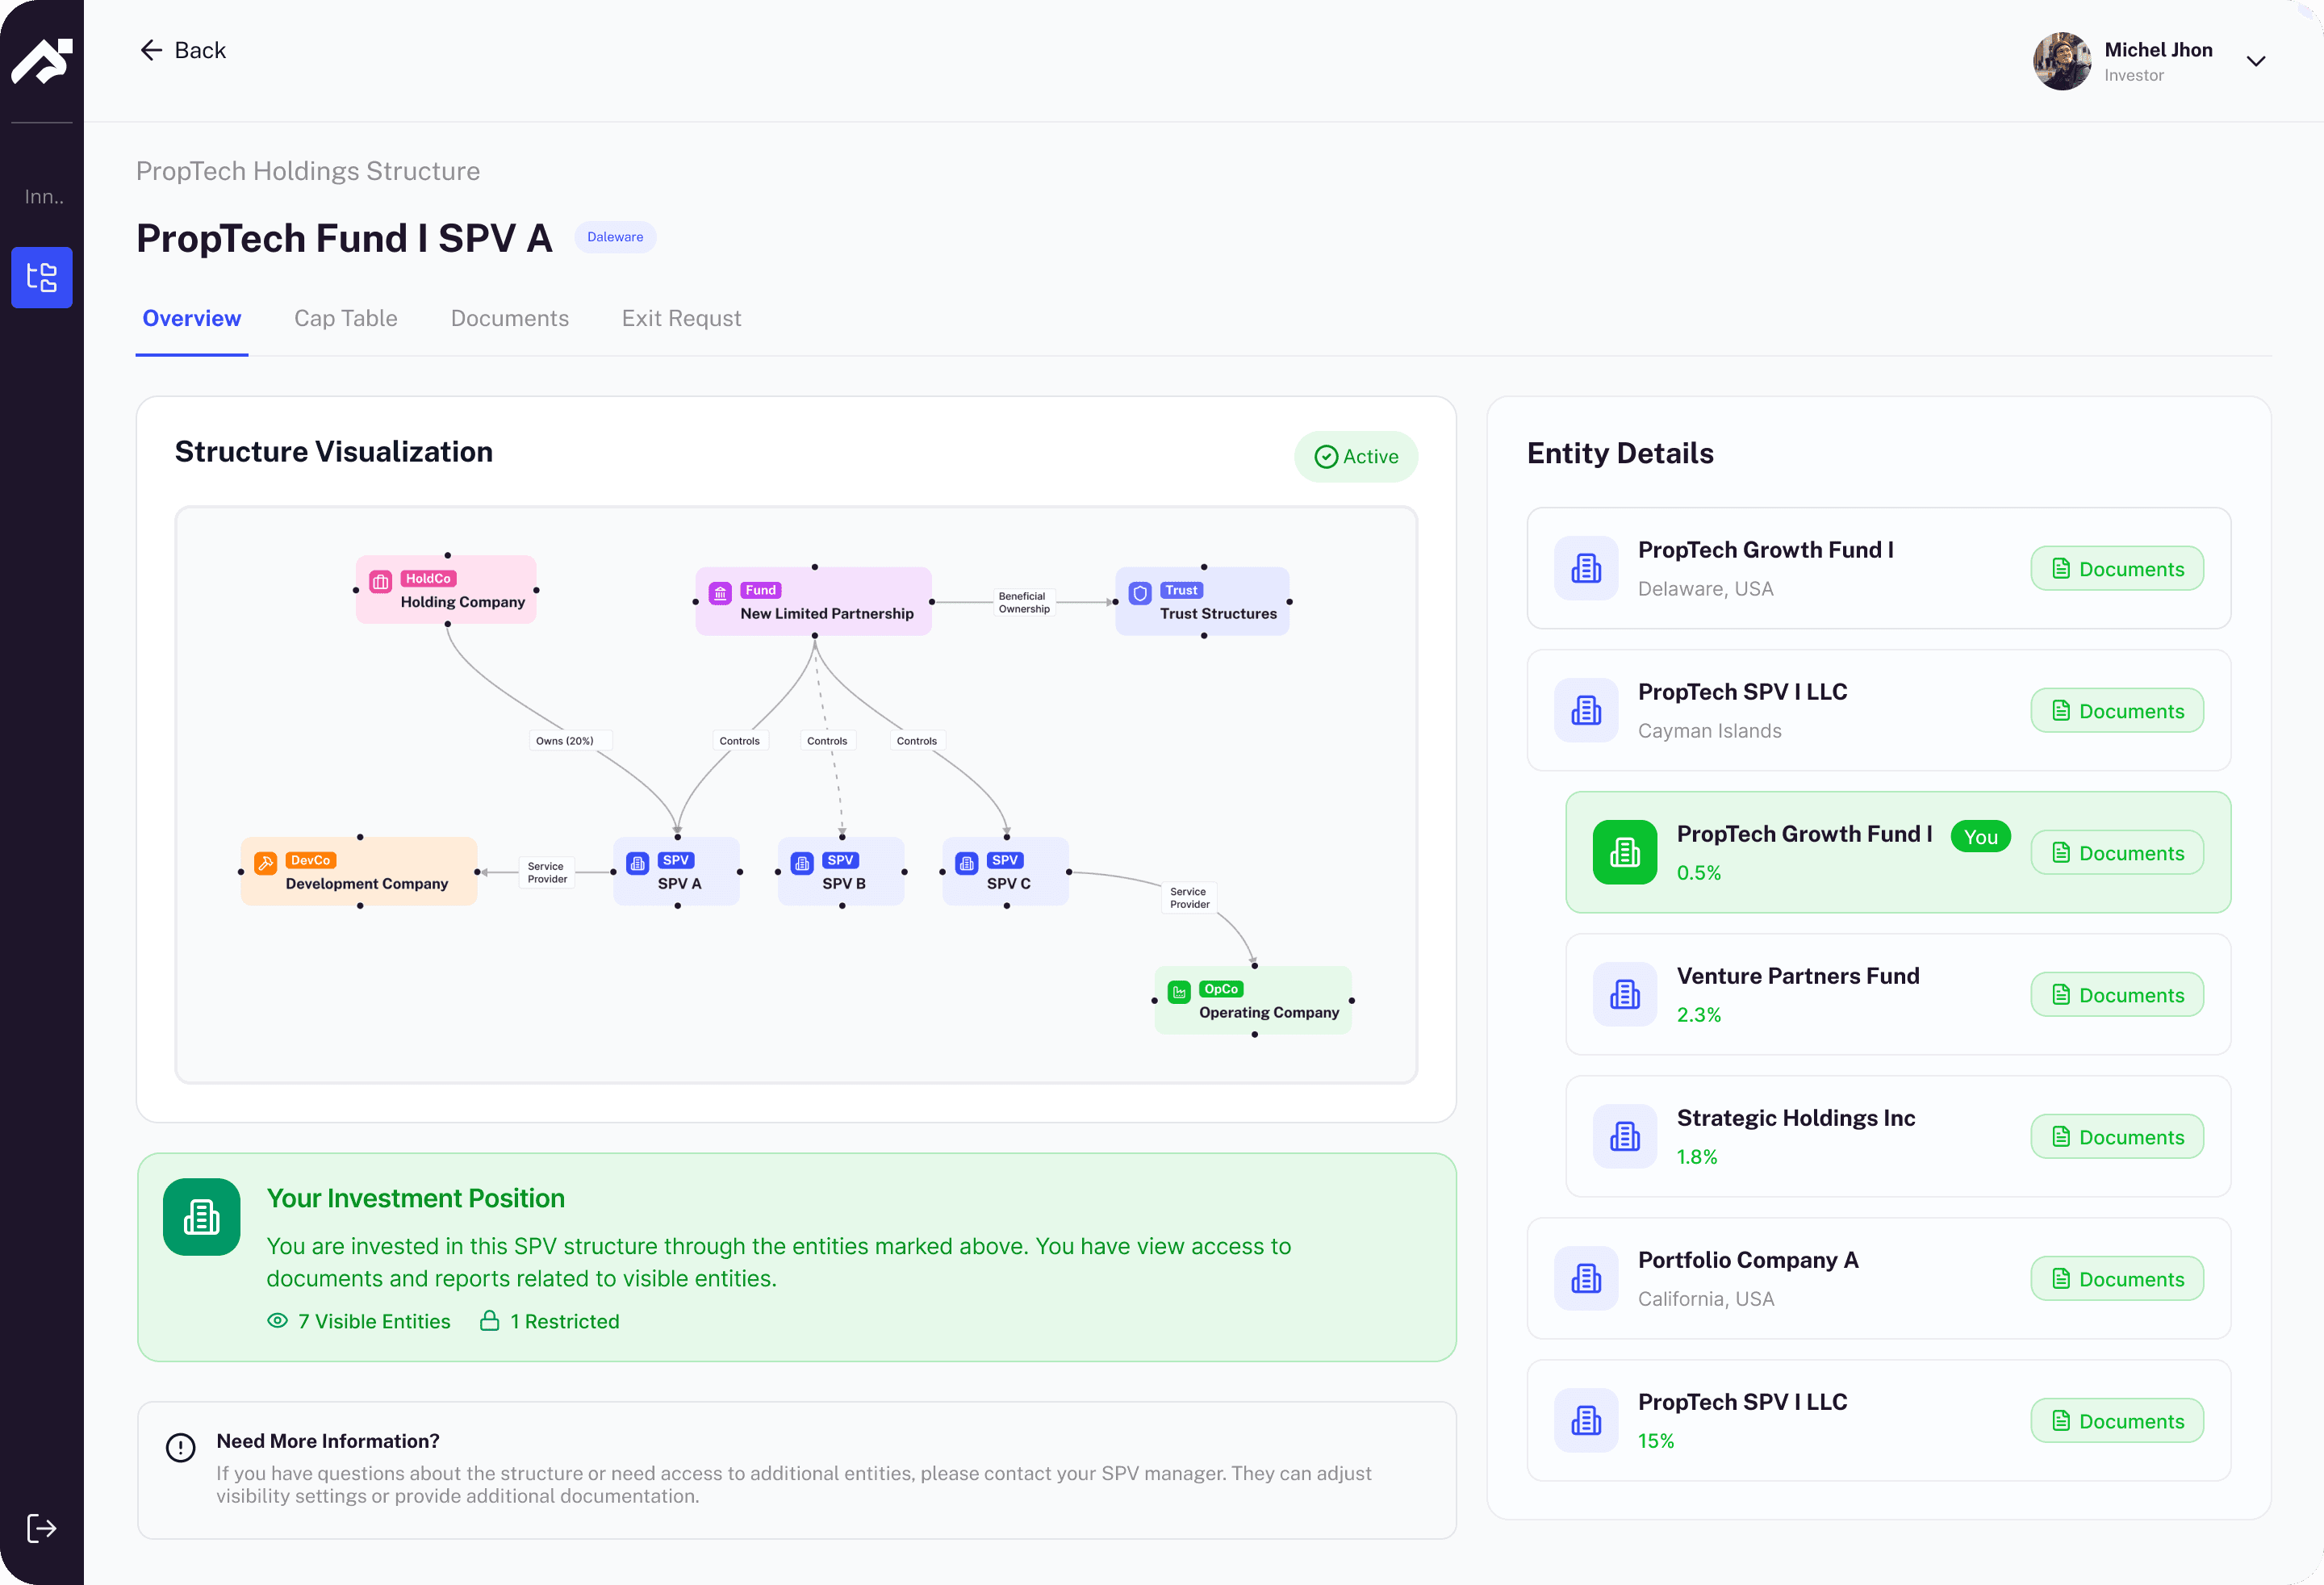Image resolution: width=2324 pixels, height=1585 pixels.
Task: Go to the Documents tab
Action: pos(509,318)
